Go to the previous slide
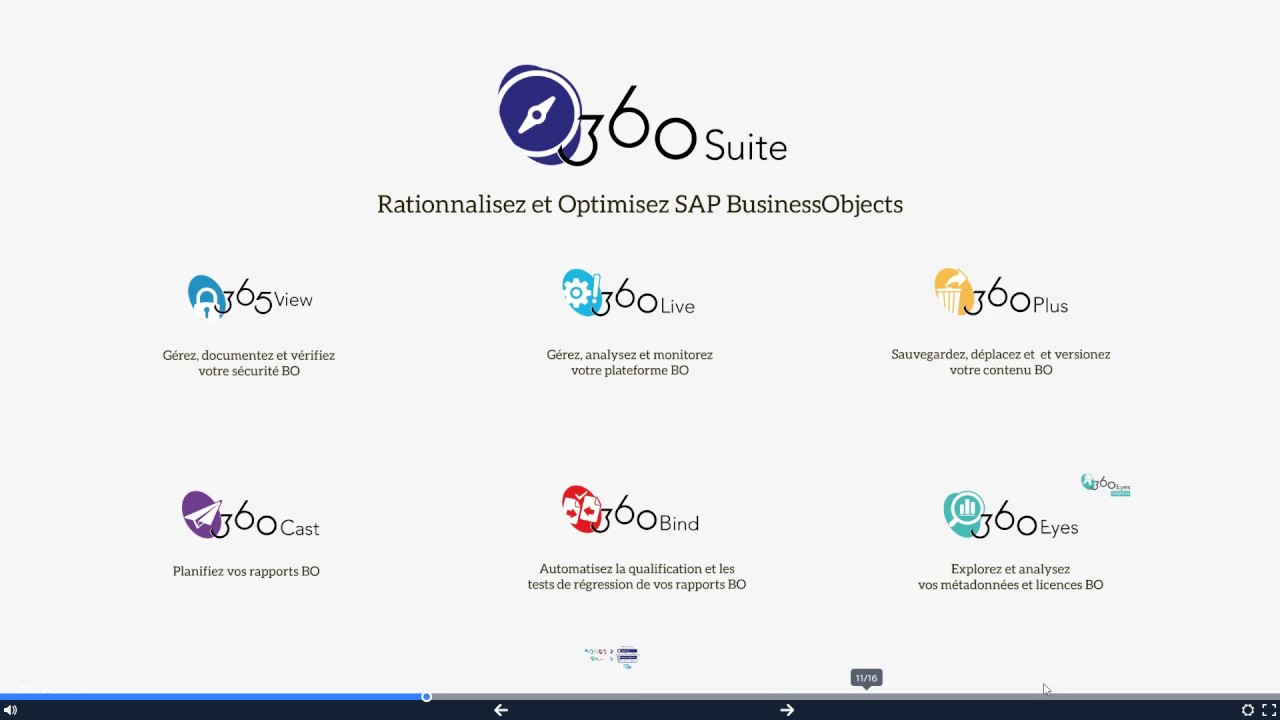The height and width of the screenshot is (720, 1280). click(501, 710)
